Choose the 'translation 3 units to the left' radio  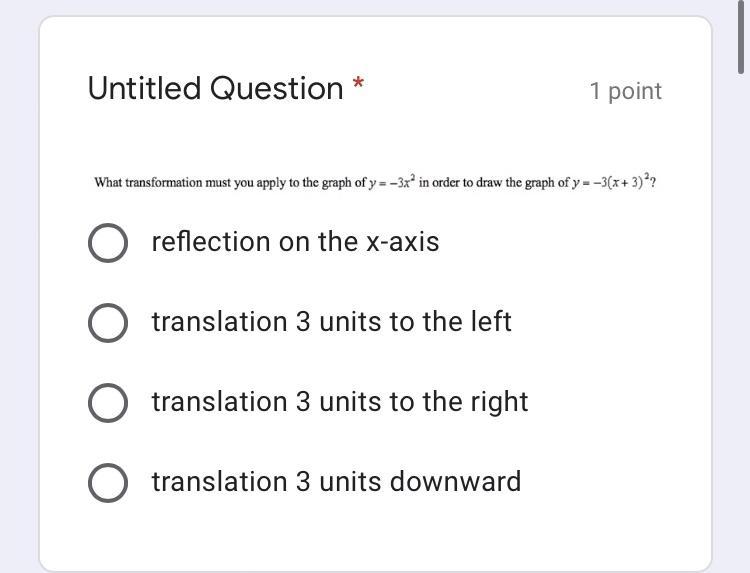tap(108, 322)
